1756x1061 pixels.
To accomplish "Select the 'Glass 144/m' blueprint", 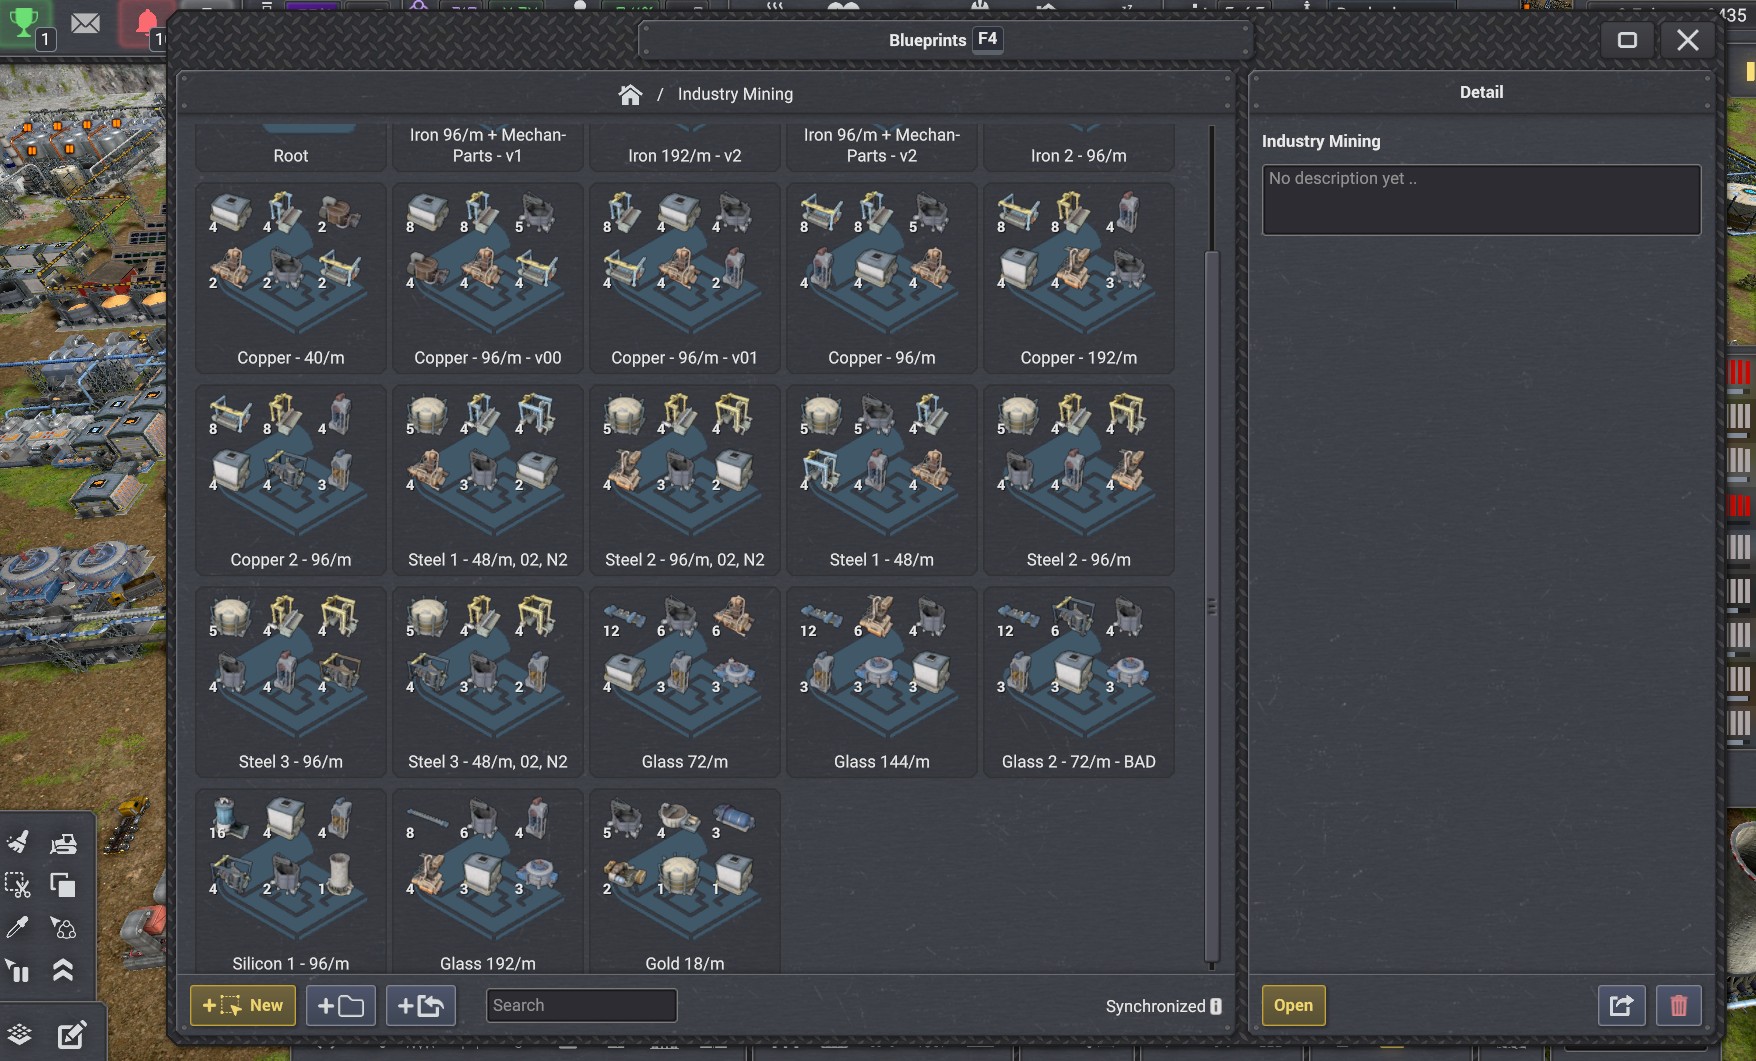I will point(882,682).
